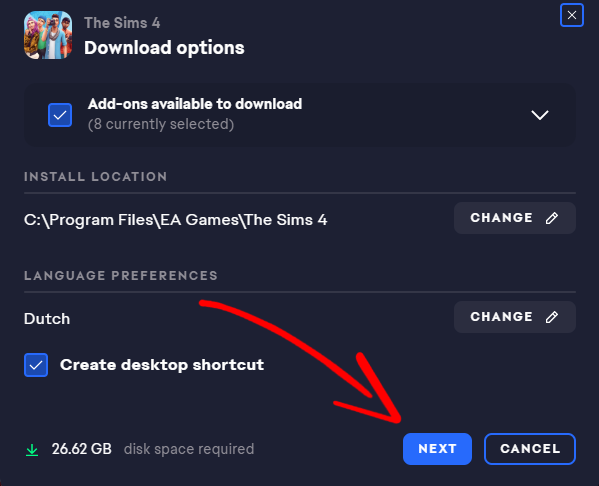Click the Add-ons available to download title
The width and height of the screenshot is (599, 486).
tap(195, 104)
